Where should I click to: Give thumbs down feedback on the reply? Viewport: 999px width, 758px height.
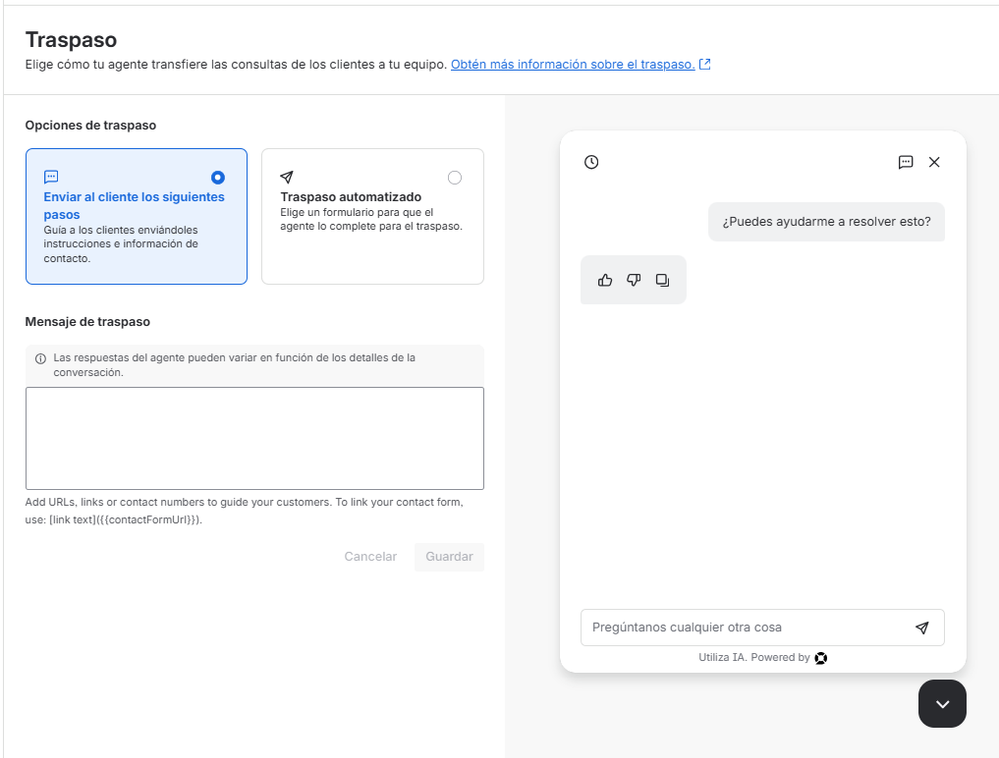pos(633,280)
